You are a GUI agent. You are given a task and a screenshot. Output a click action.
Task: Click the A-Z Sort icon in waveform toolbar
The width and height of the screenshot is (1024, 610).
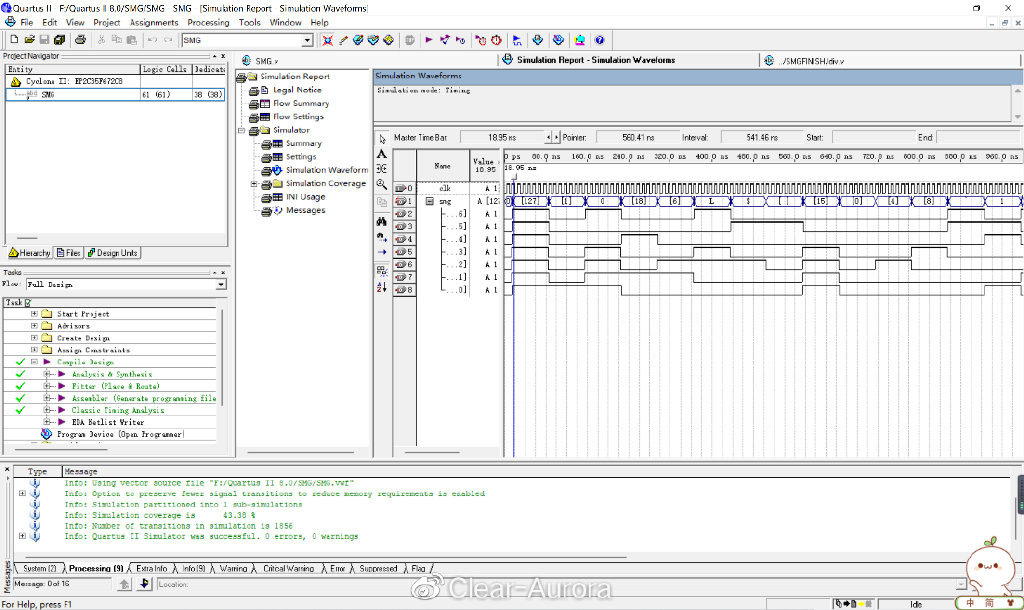click(x=382, y=286)
